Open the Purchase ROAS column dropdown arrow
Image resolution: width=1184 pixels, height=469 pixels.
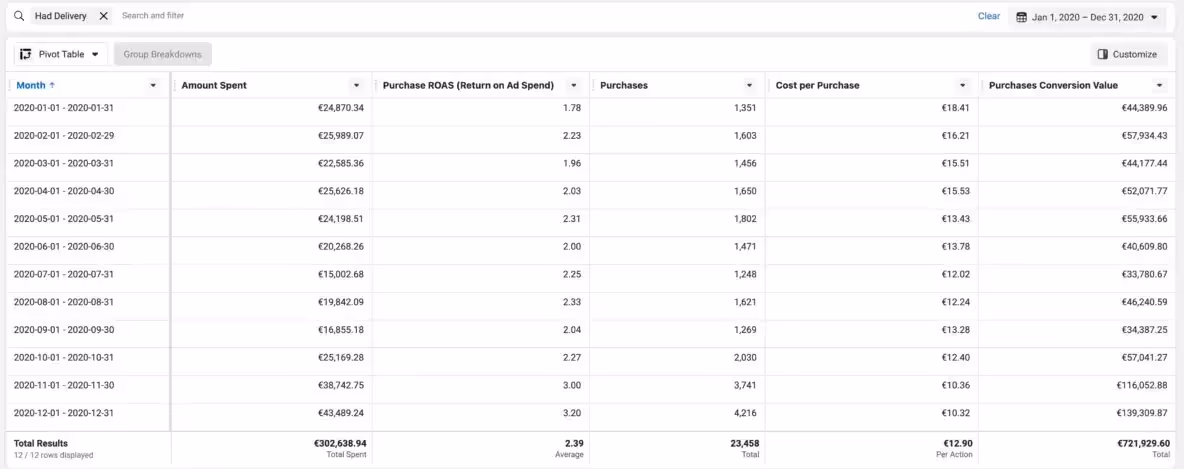click(x=574, y=85)
